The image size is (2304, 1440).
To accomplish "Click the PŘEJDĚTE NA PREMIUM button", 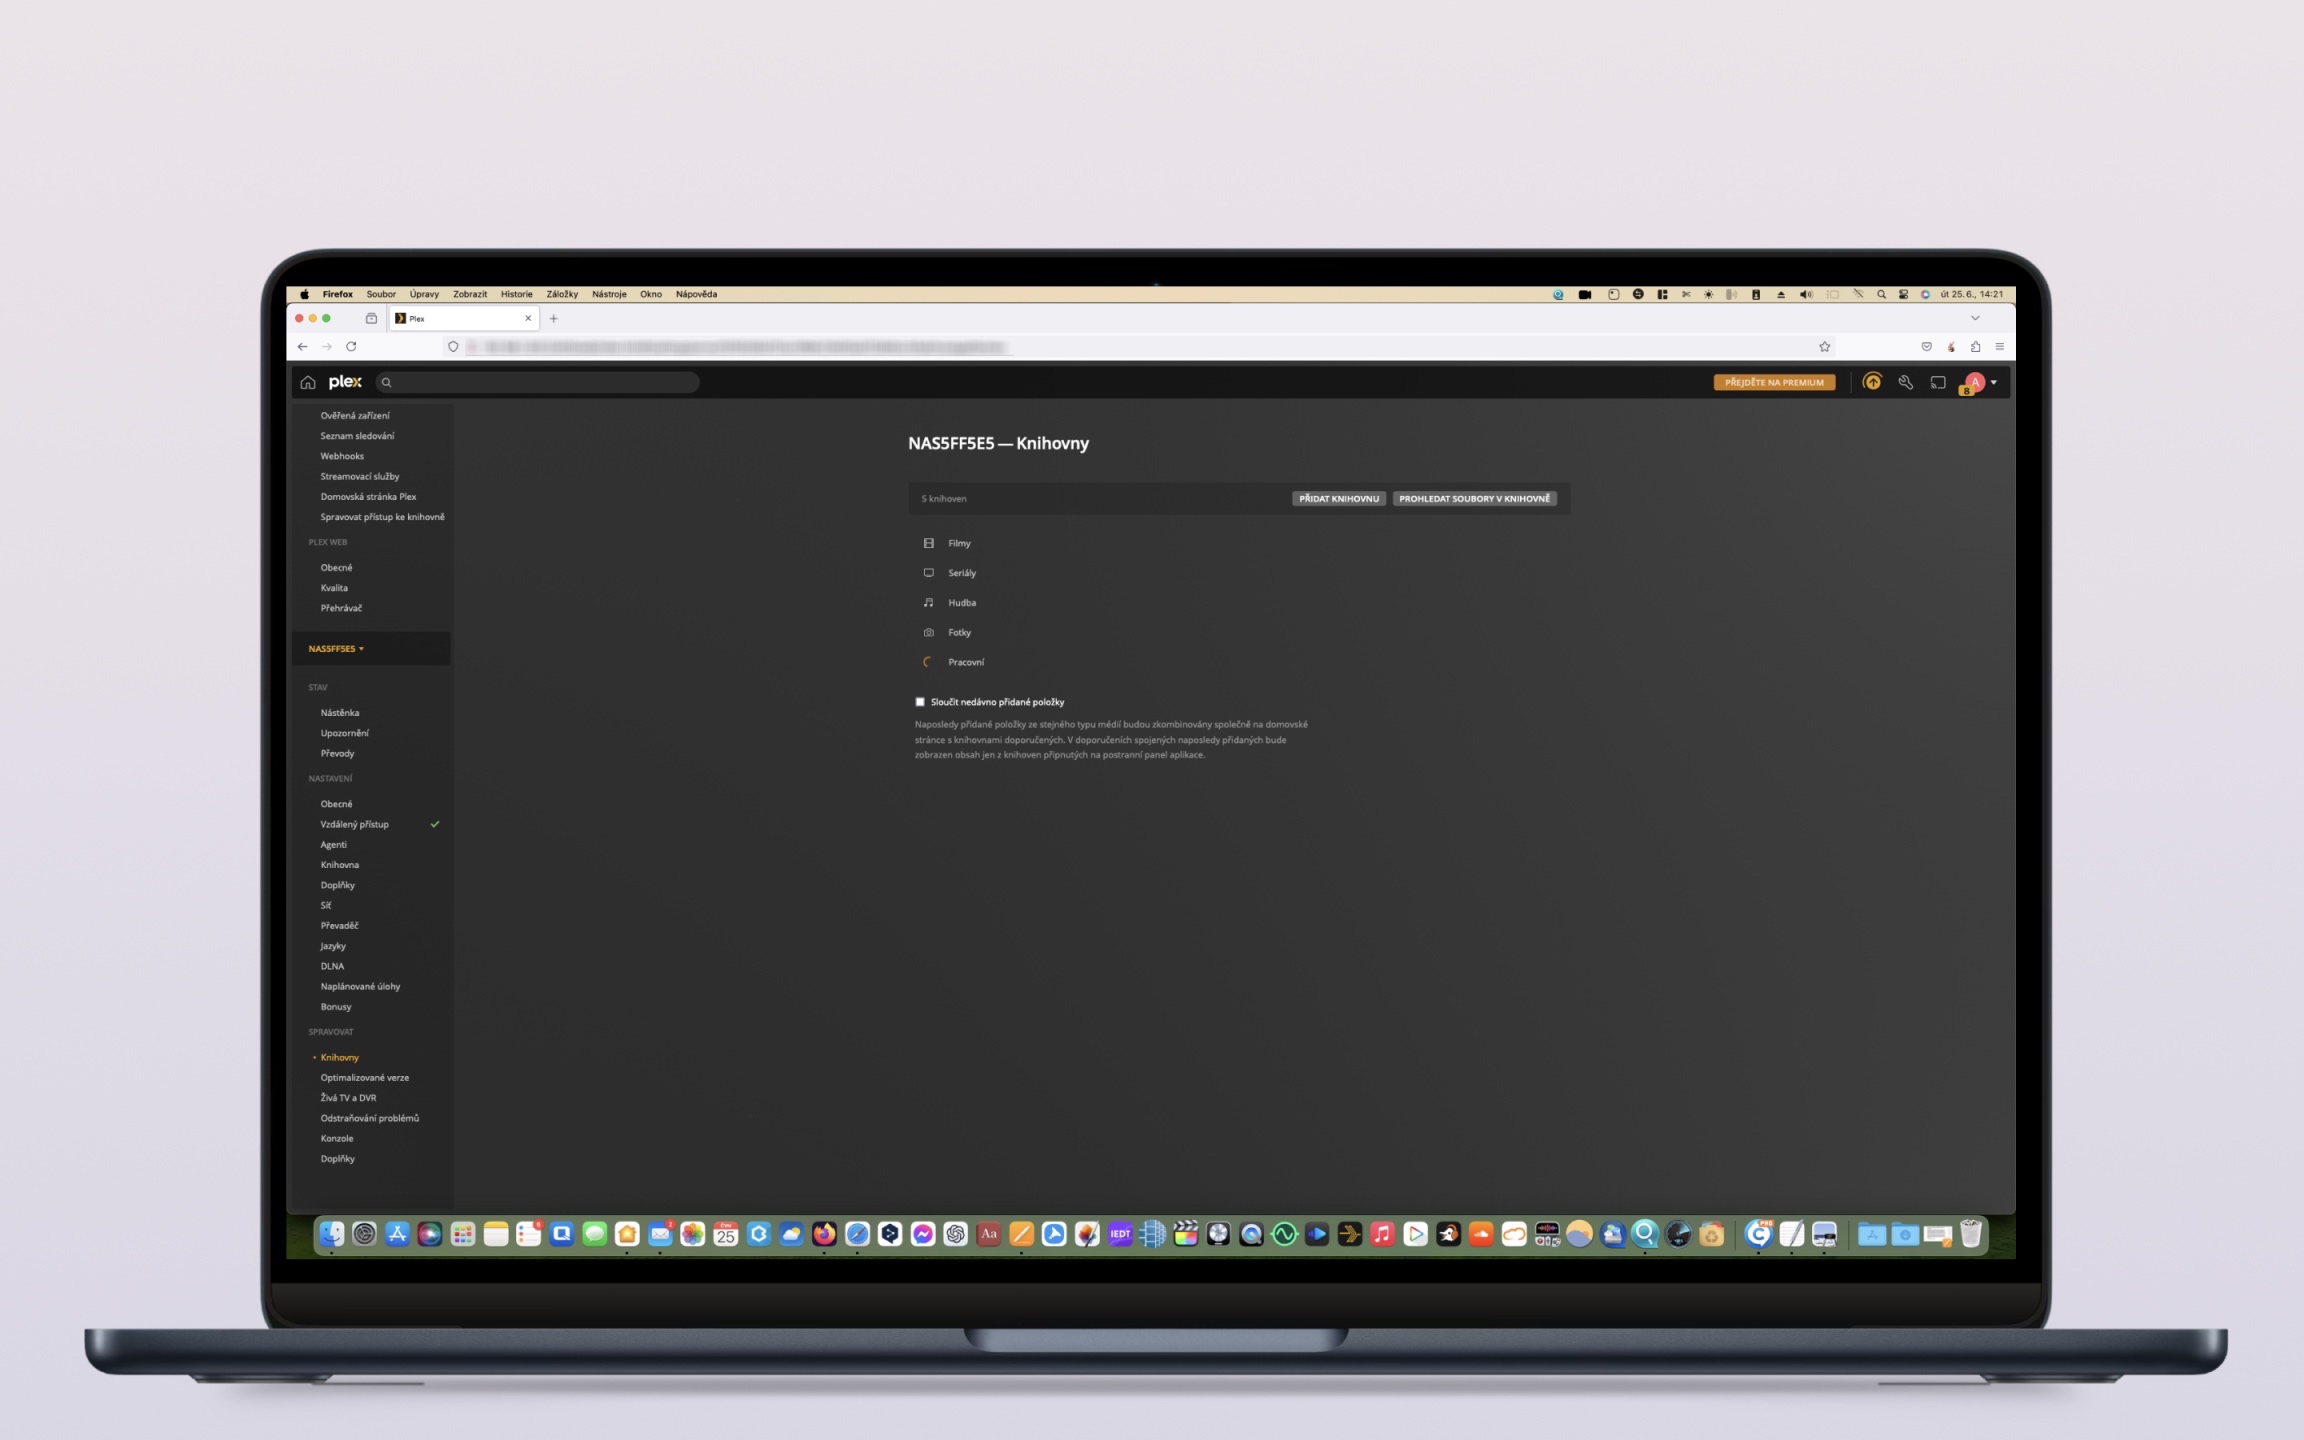I will 1773,382.
